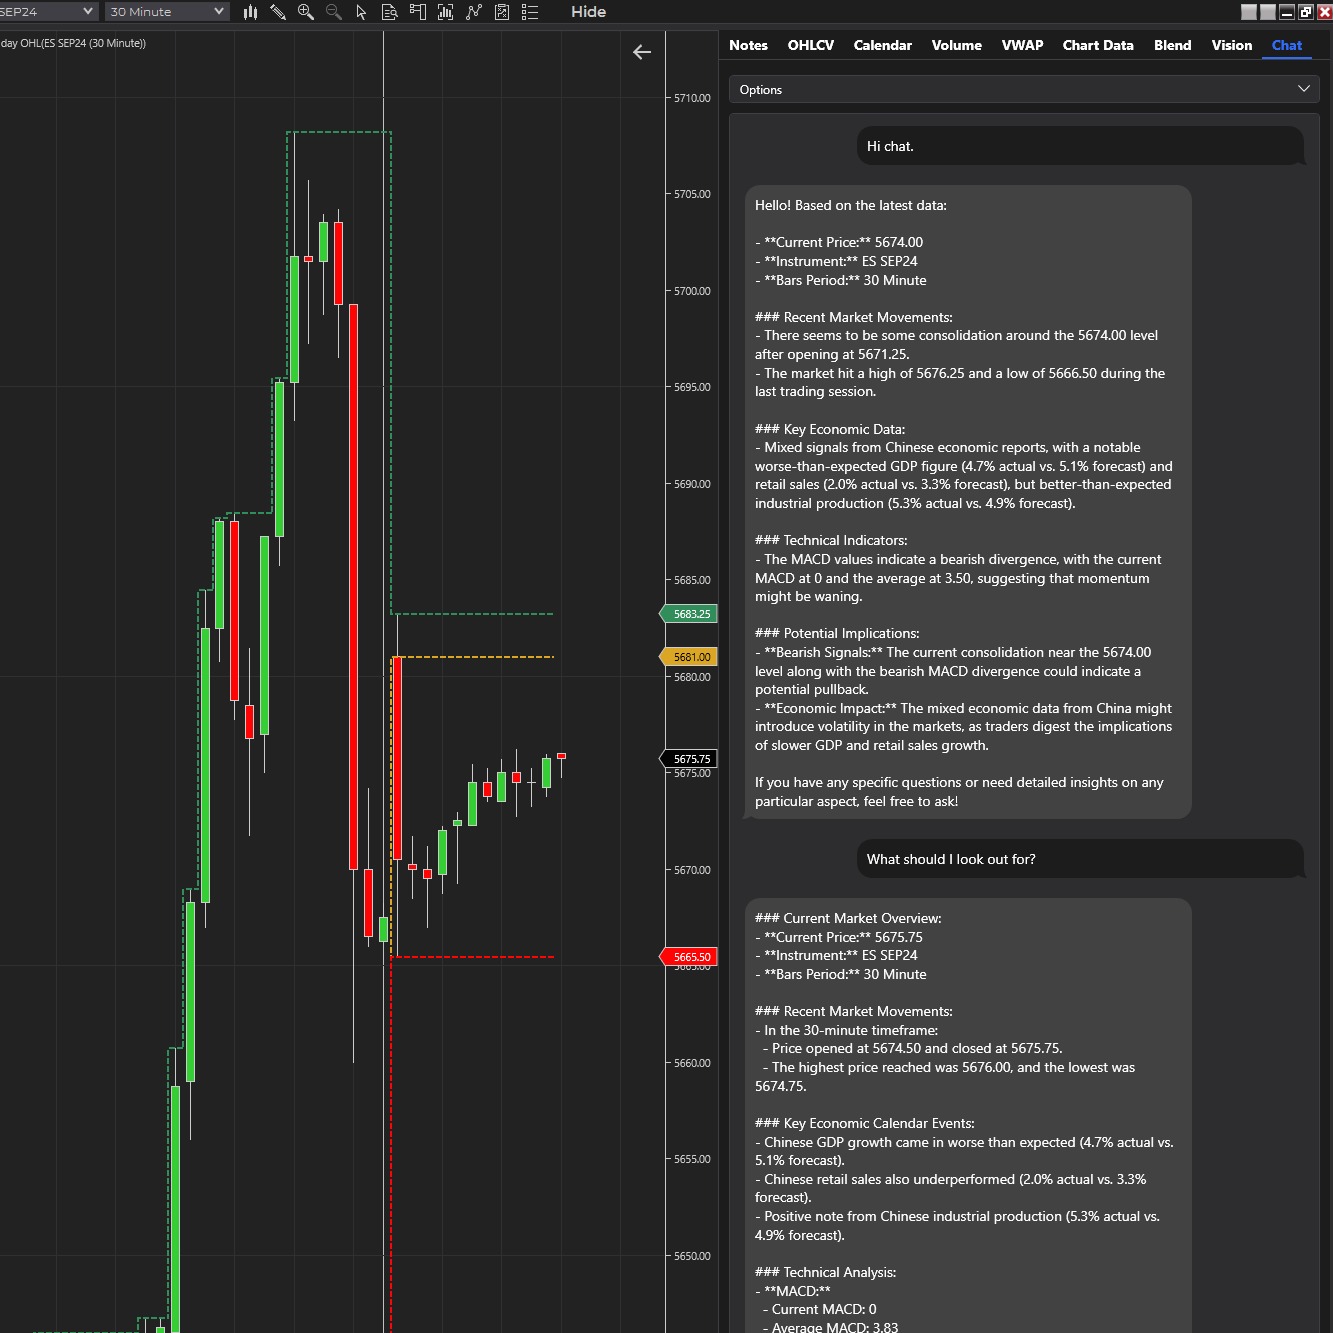
Task: Click the green dashed 5683.25 level line
Action: pyautogui.click(x=472, y=614)
